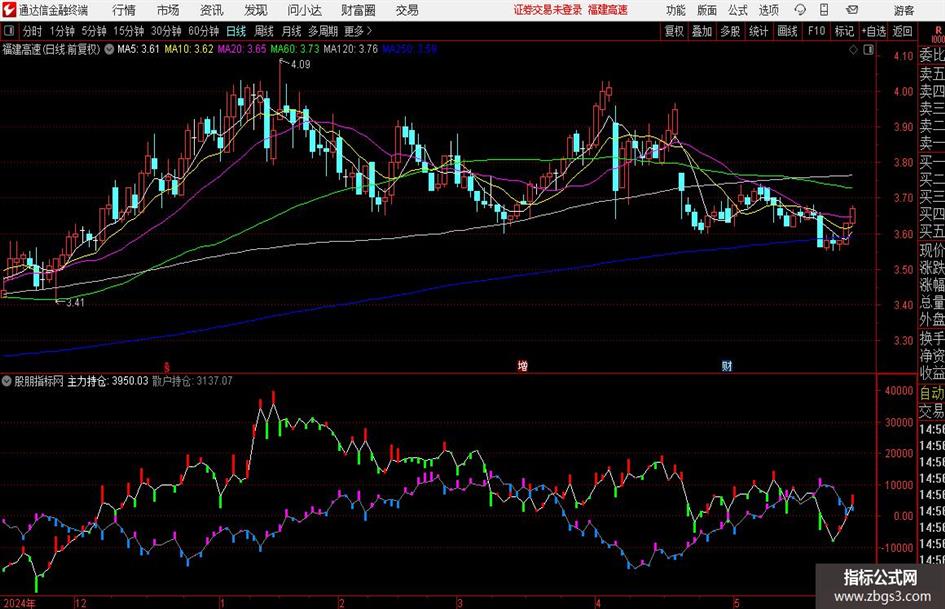Click the 3.41 low price label
945x609 pixels.
(75, 303)
